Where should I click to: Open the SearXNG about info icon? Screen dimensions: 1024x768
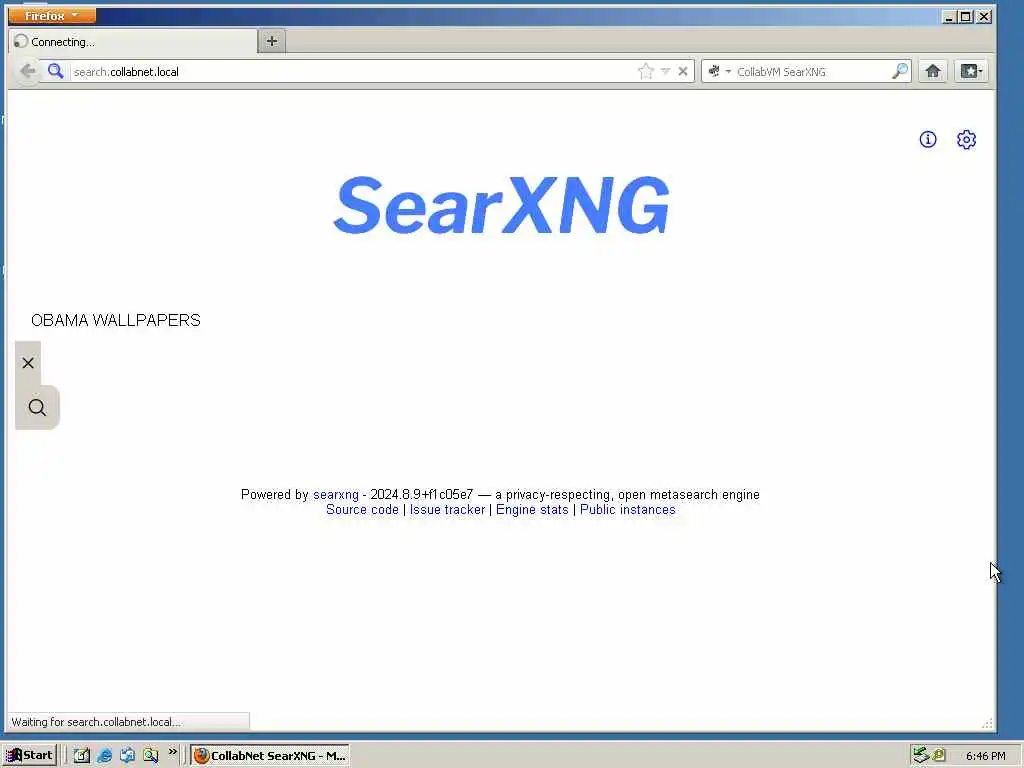coord(927,139)
